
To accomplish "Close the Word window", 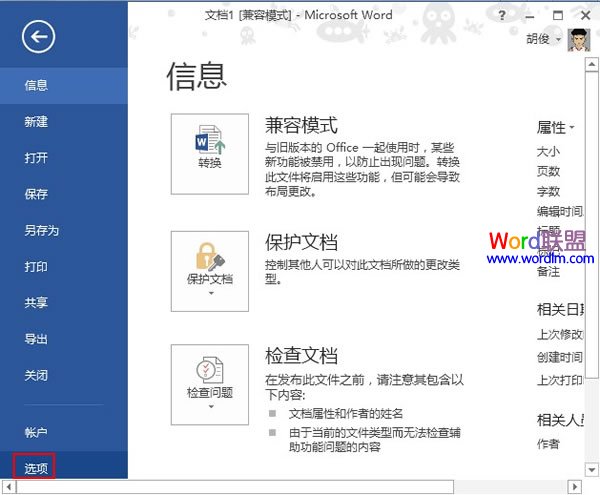I will pos(585,15).
